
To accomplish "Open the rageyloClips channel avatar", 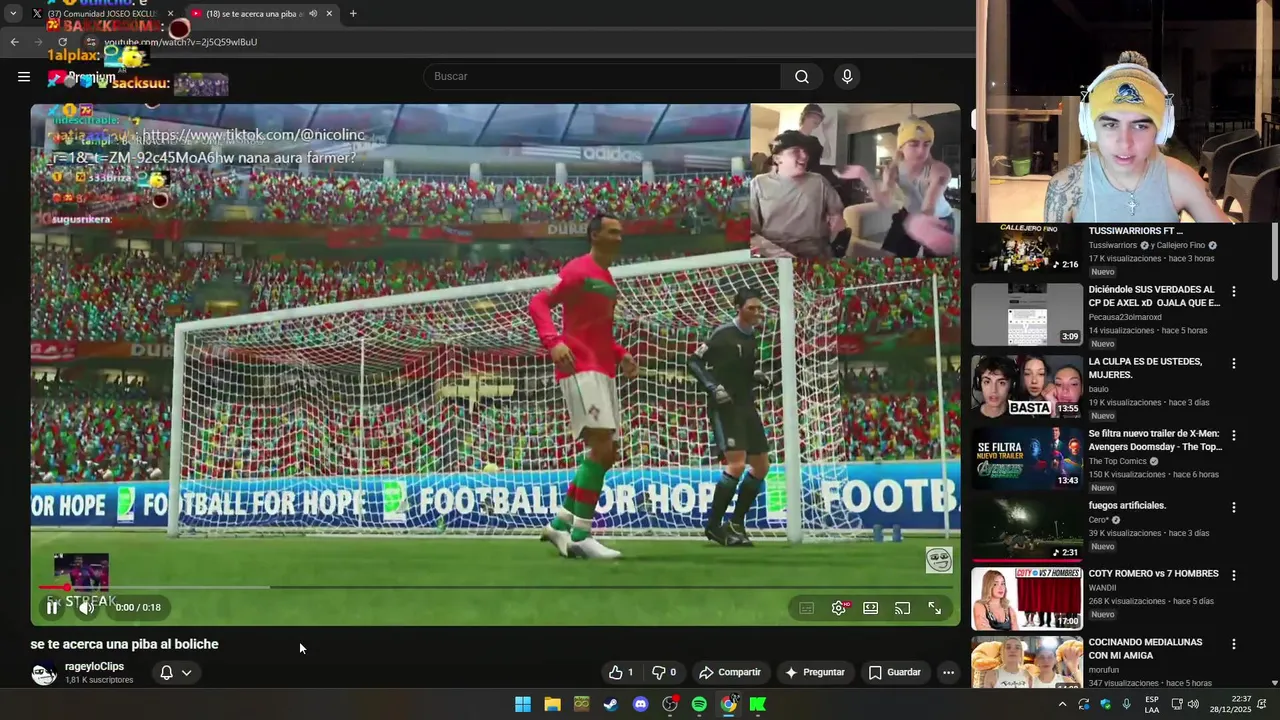I will coord(44,673).
